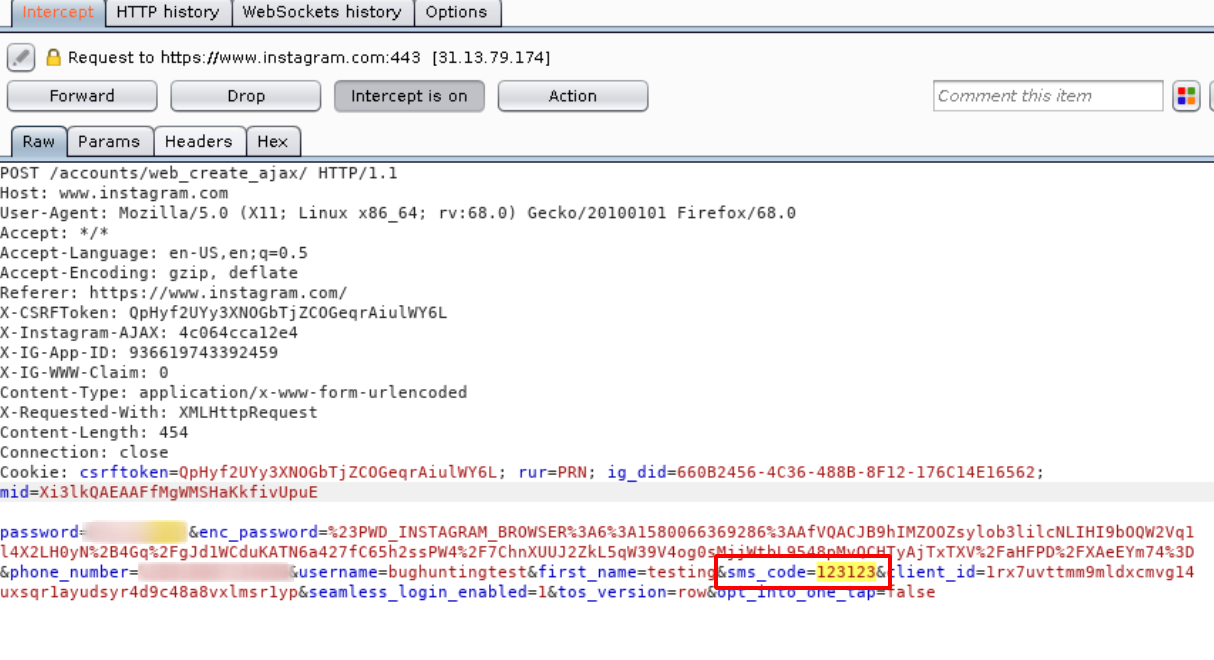Click the Content-Type header line
The image size is (1214, 660).
tap(234, 393)
